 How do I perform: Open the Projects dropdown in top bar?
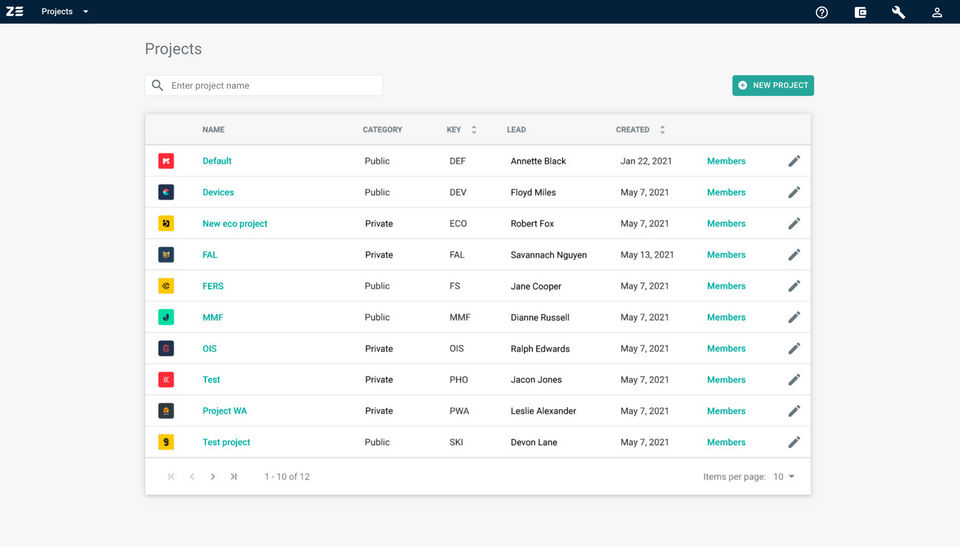pos(65,12)
